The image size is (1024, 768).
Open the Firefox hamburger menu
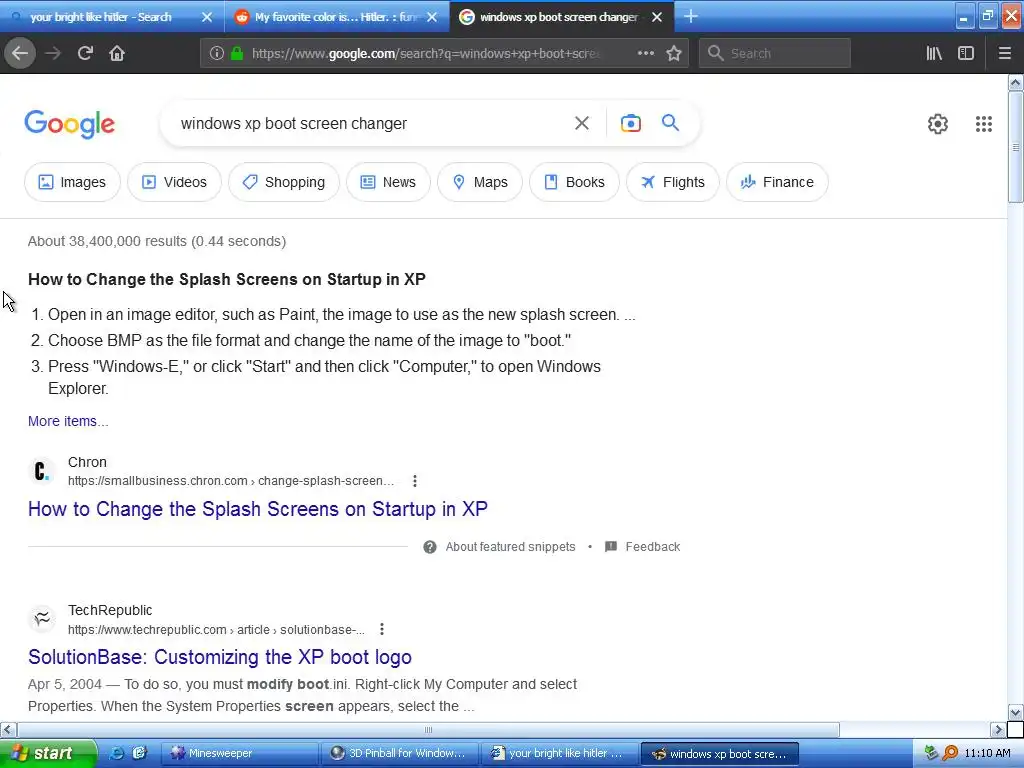point(1005,54)
